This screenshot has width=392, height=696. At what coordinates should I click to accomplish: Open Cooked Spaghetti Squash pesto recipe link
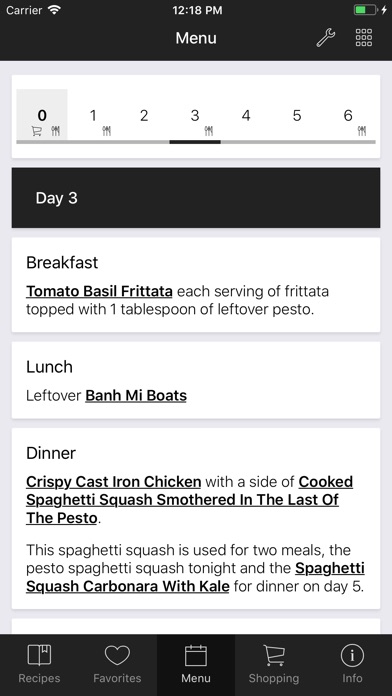click(190, 500)
